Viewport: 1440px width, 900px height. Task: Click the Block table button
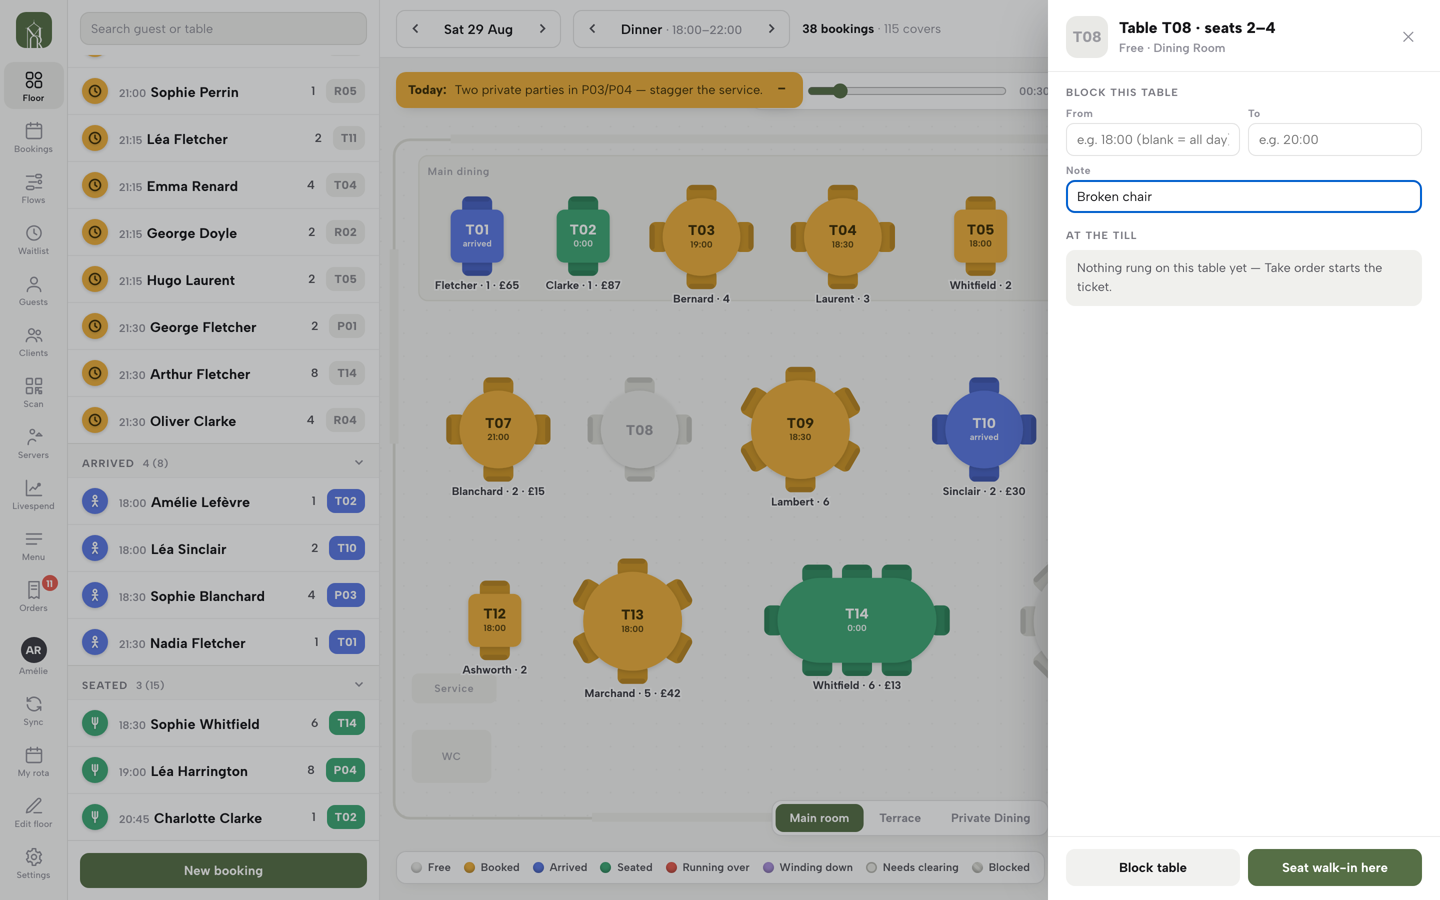coord(1152,868)
